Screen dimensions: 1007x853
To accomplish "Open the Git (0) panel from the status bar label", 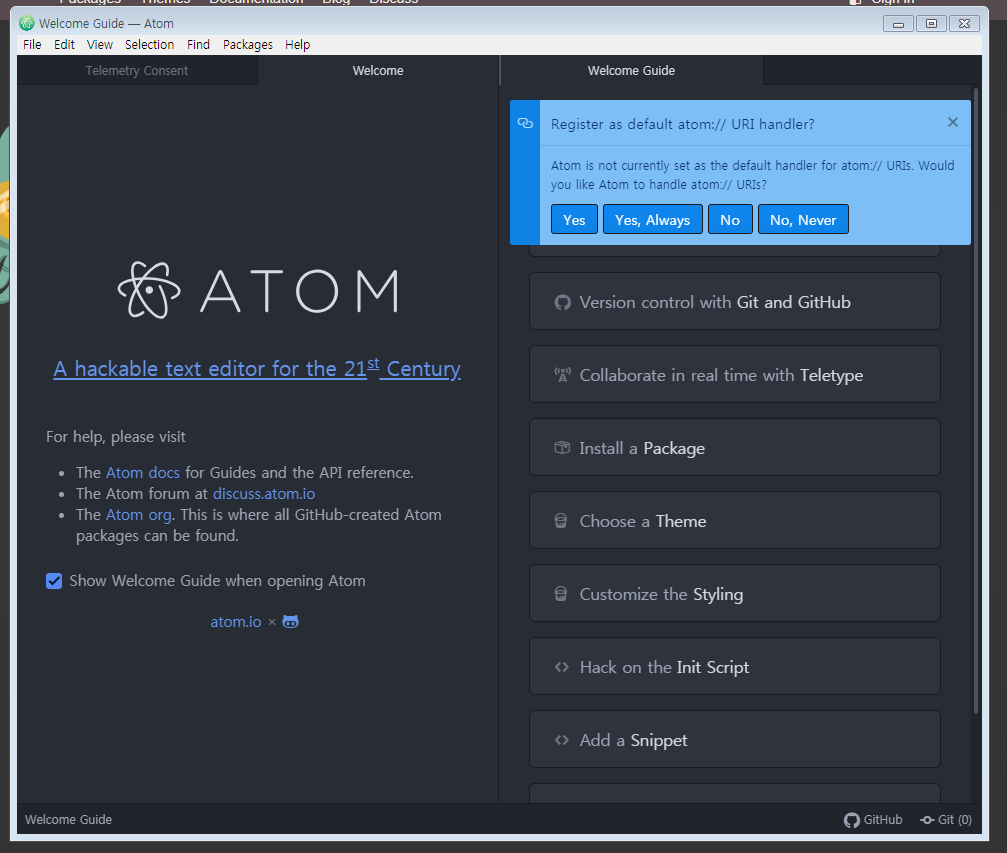I will click(954, 820).
